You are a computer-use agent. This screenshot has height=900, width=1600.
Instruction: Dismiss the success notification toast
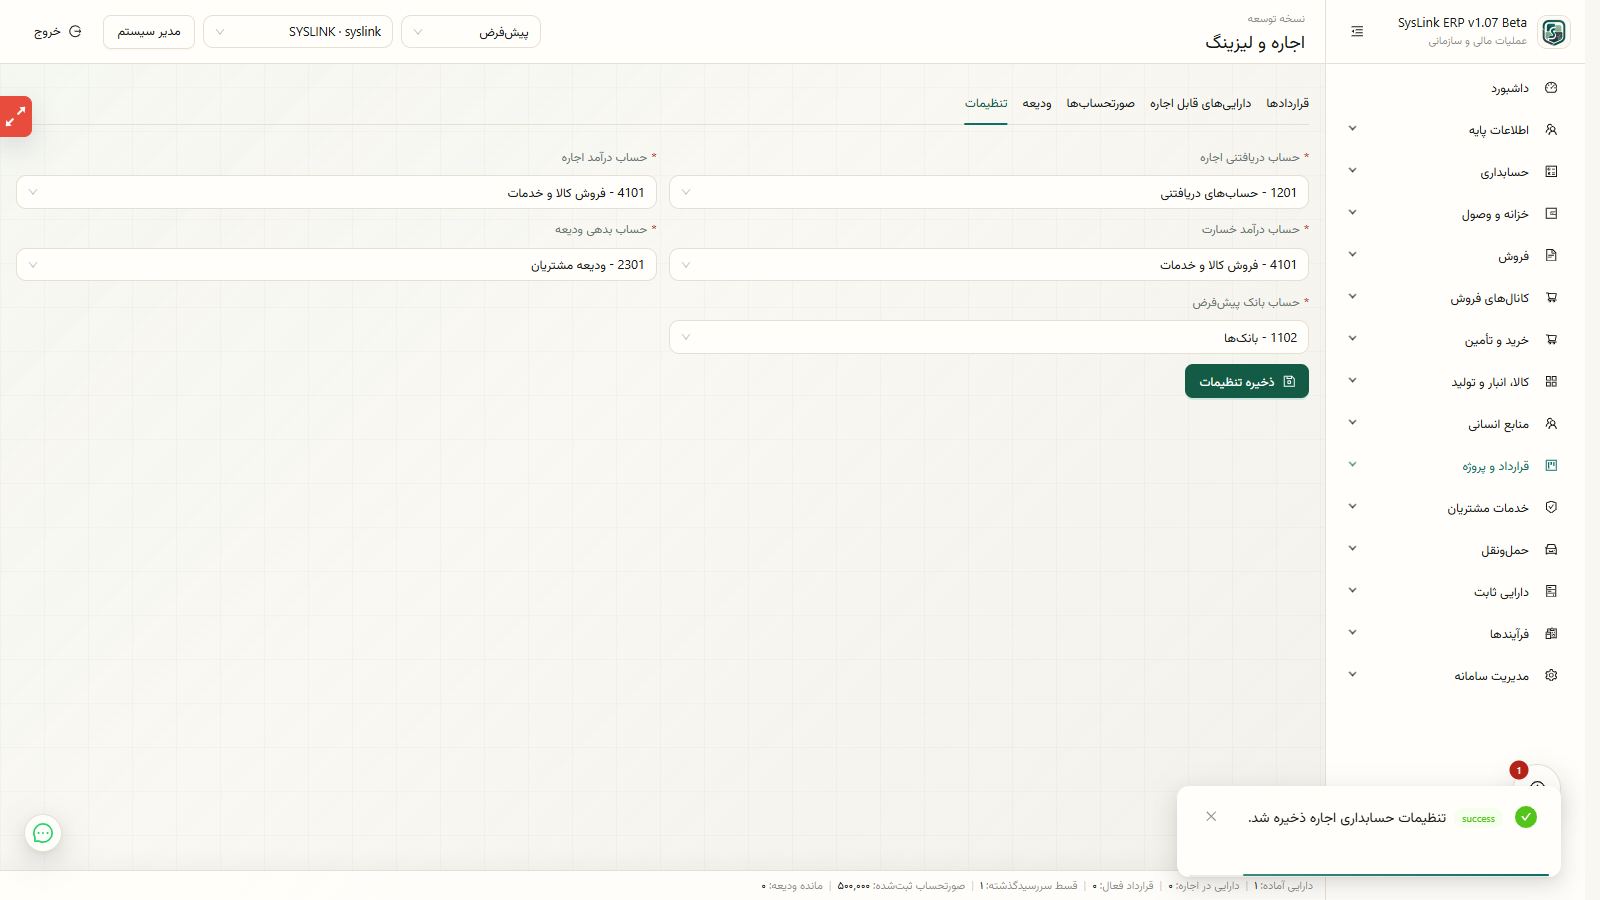pos(1211,817)
